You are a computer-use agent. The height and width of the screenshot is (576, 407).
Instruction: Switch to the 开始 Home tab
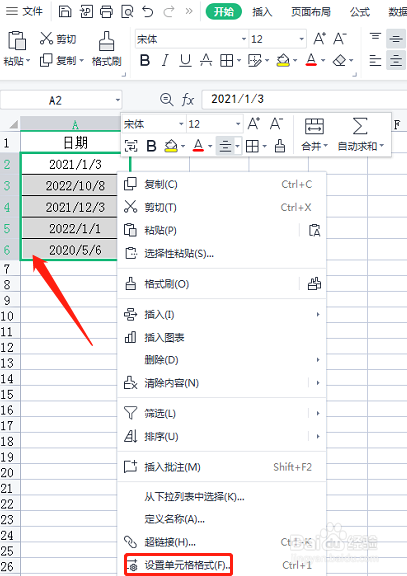coord(224,12)
